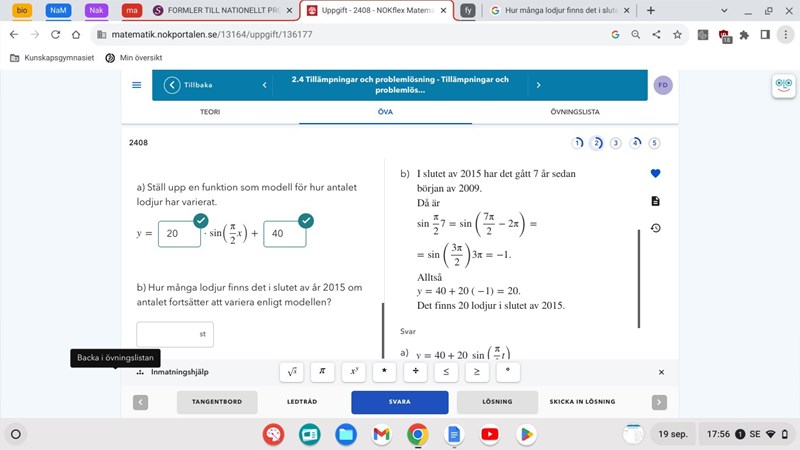Switch to the TEORI tab

[210, 112]
